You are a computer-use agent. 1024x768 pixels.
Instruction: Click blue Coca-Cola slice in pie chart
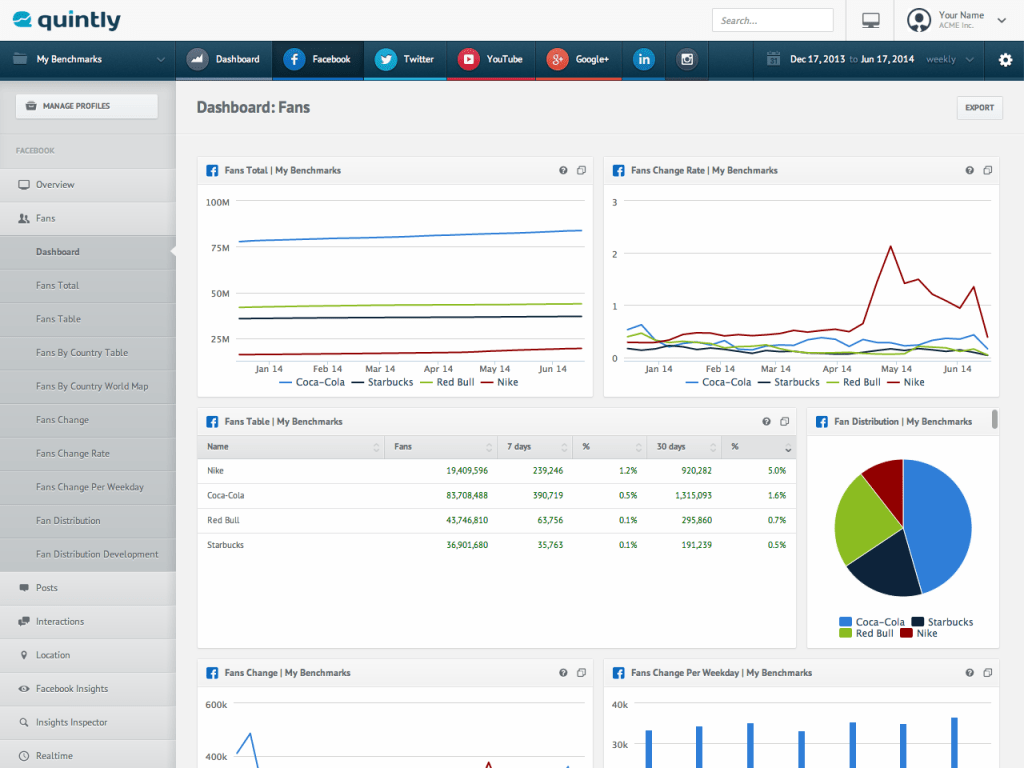point(940,525)
